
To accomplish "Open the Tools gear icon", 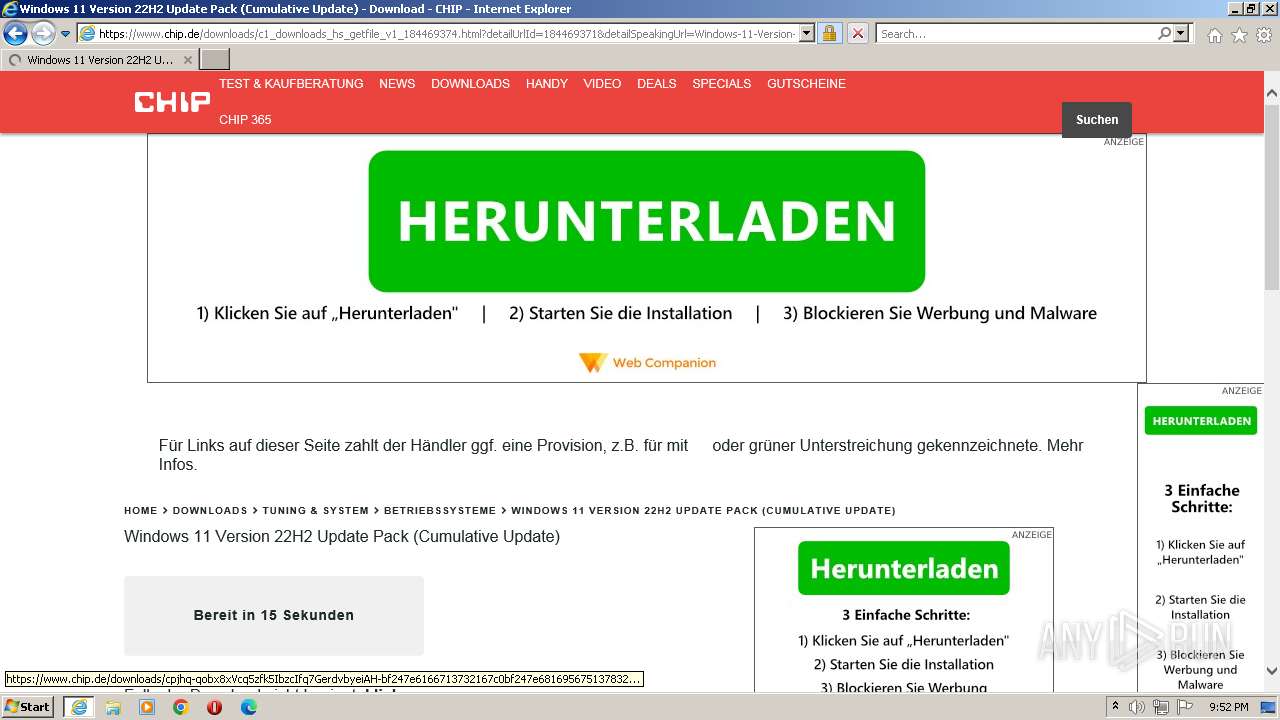I will [x=1264, y=35].
